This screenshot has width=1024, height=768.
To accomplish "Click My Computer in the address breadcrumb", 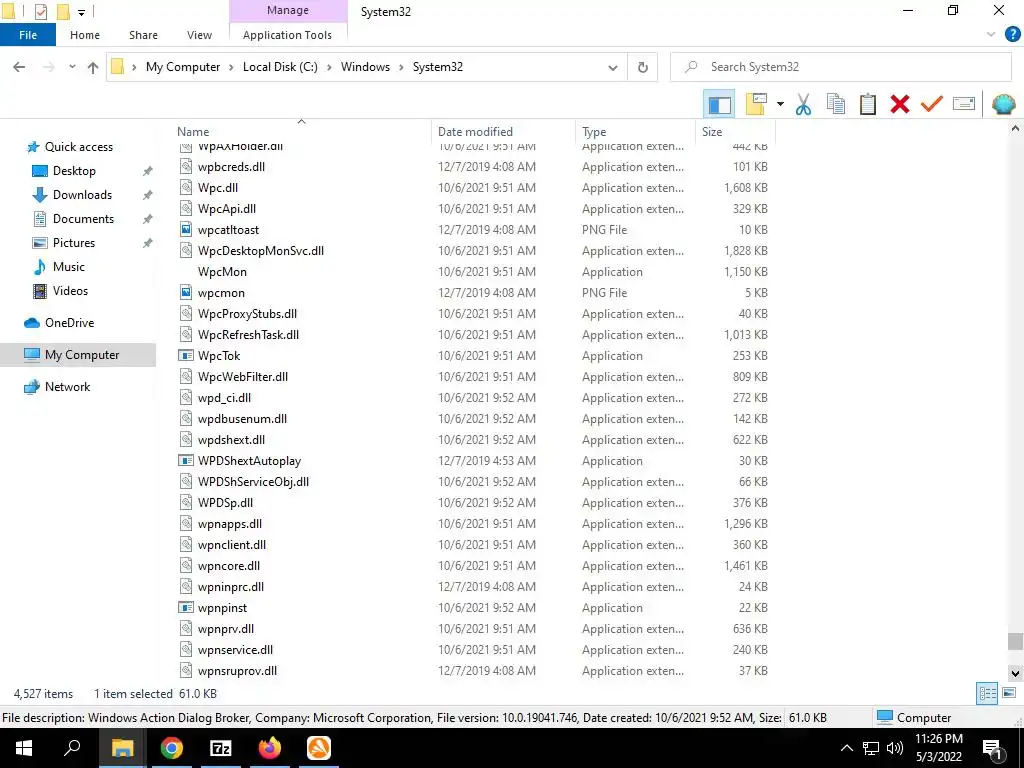I will (183, 67).
